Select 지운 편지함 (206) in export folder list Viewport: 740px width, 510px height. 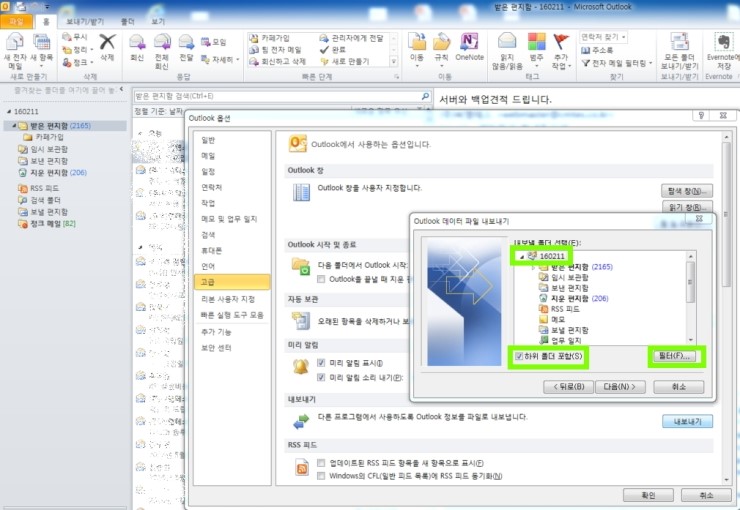pos(573,299)
